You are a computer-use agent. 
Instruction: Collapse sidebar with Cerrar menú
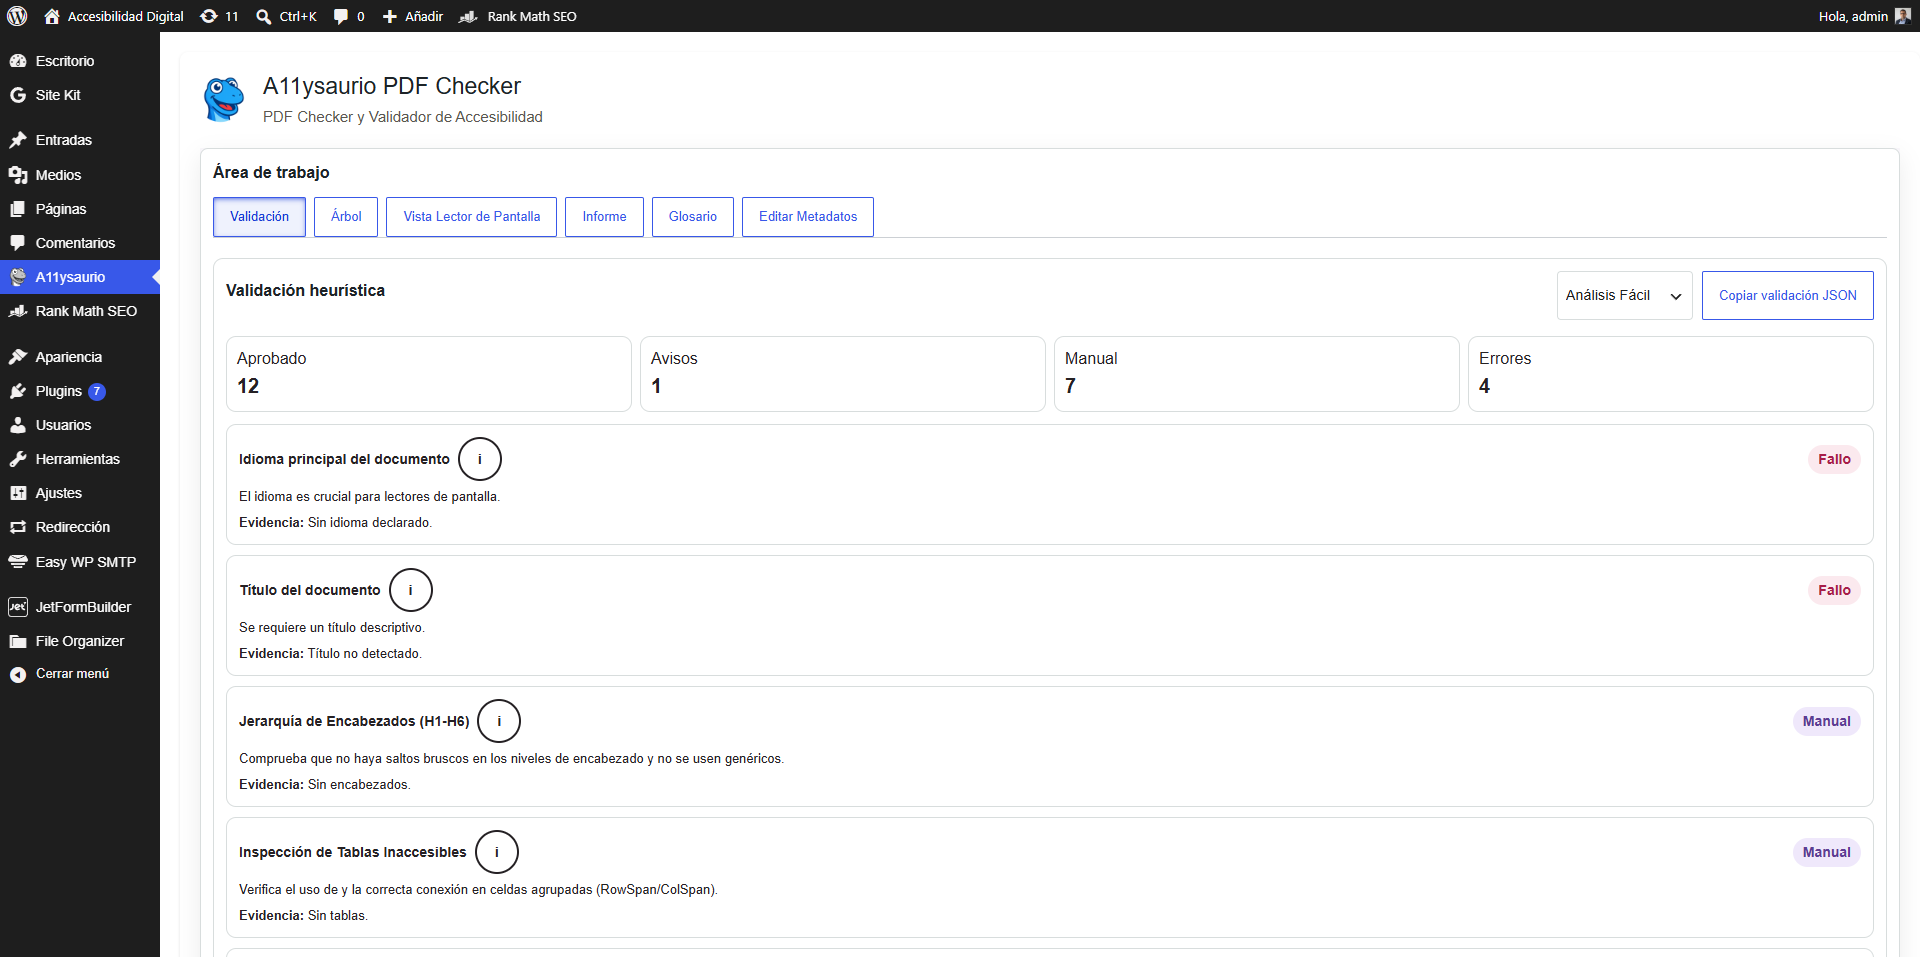pos(80,674)
